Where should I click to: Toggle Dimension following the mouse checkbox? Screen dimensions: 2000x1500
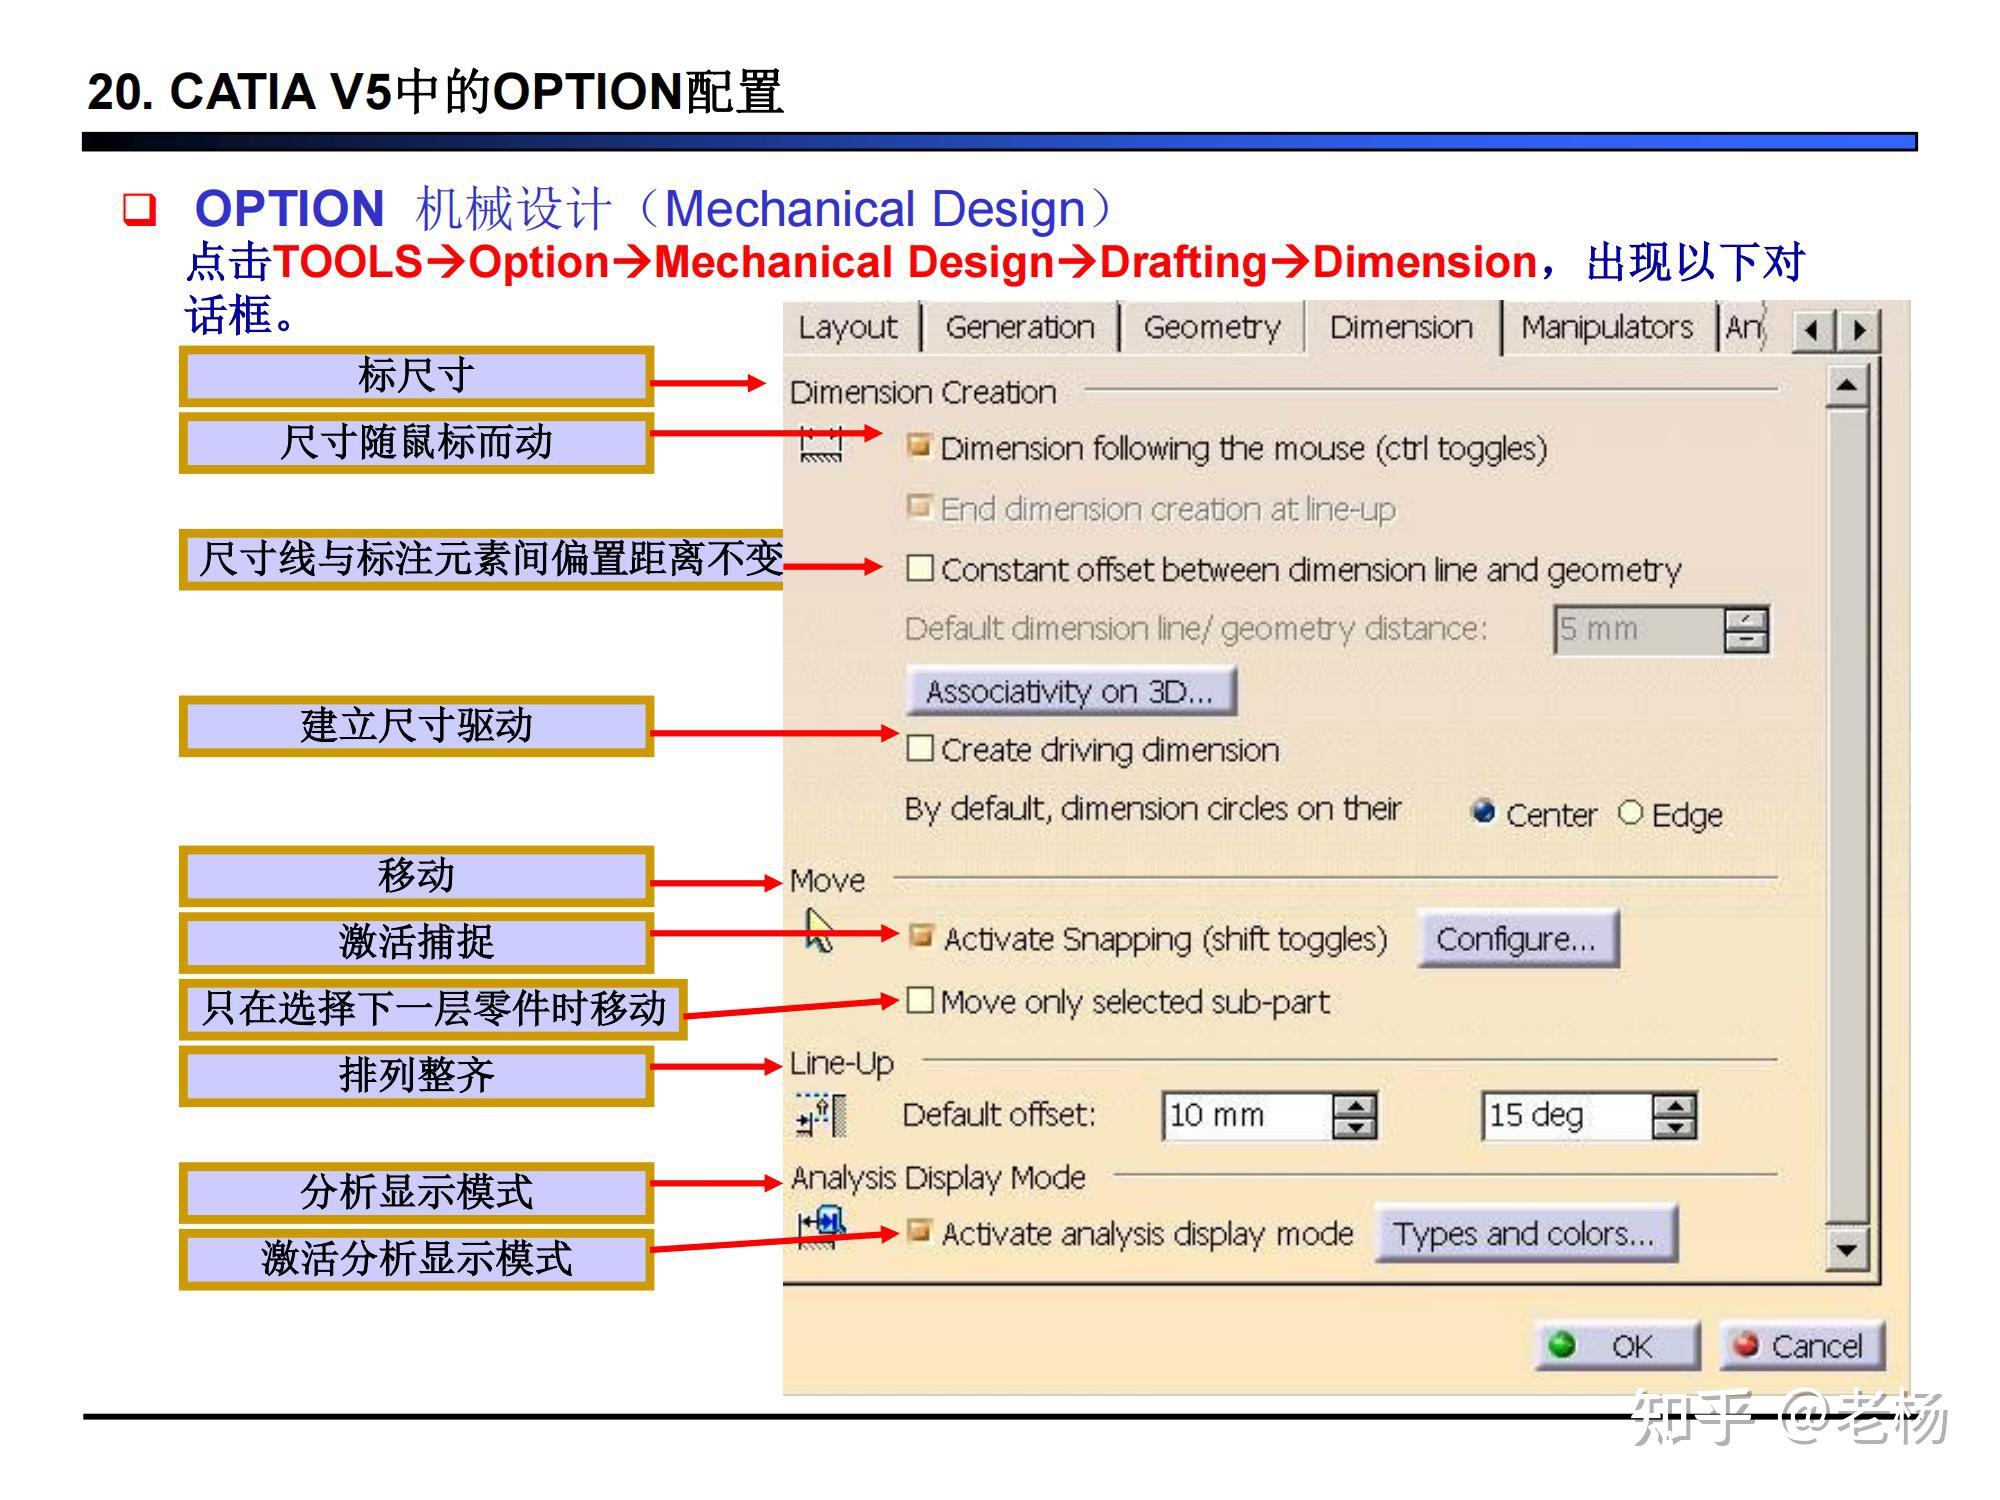(919, 446)
